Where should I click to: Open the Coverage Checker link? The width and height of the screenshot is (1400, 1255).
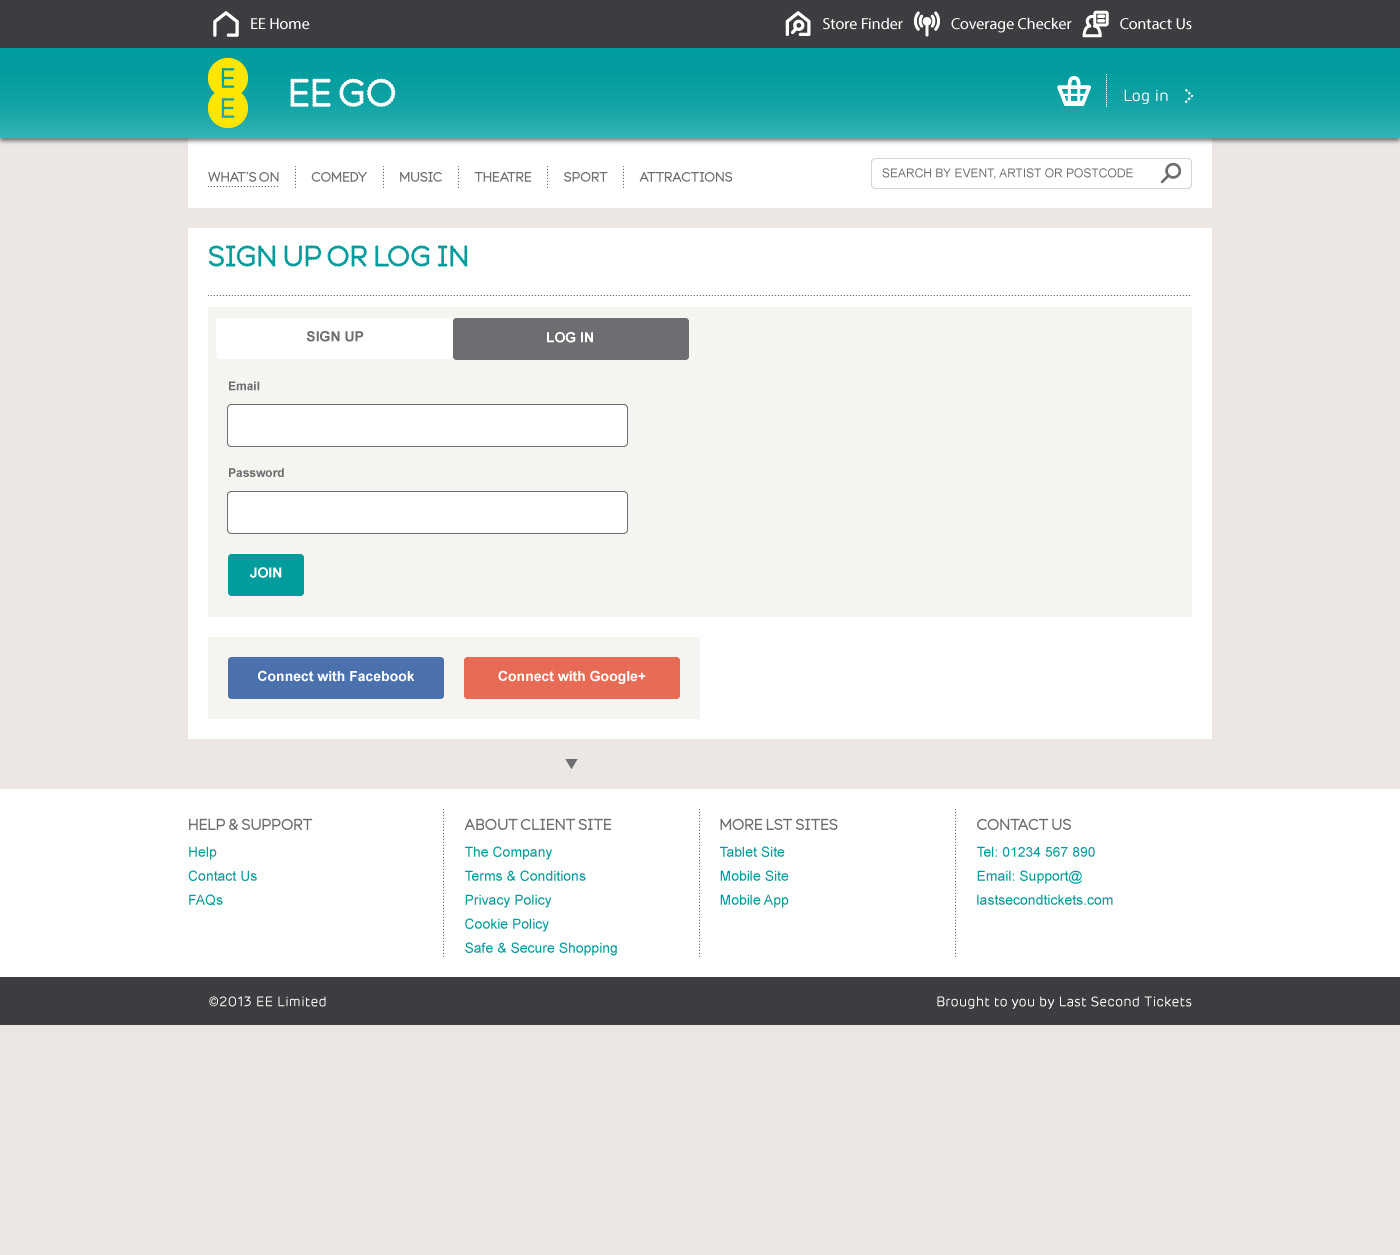[1011, 24]
